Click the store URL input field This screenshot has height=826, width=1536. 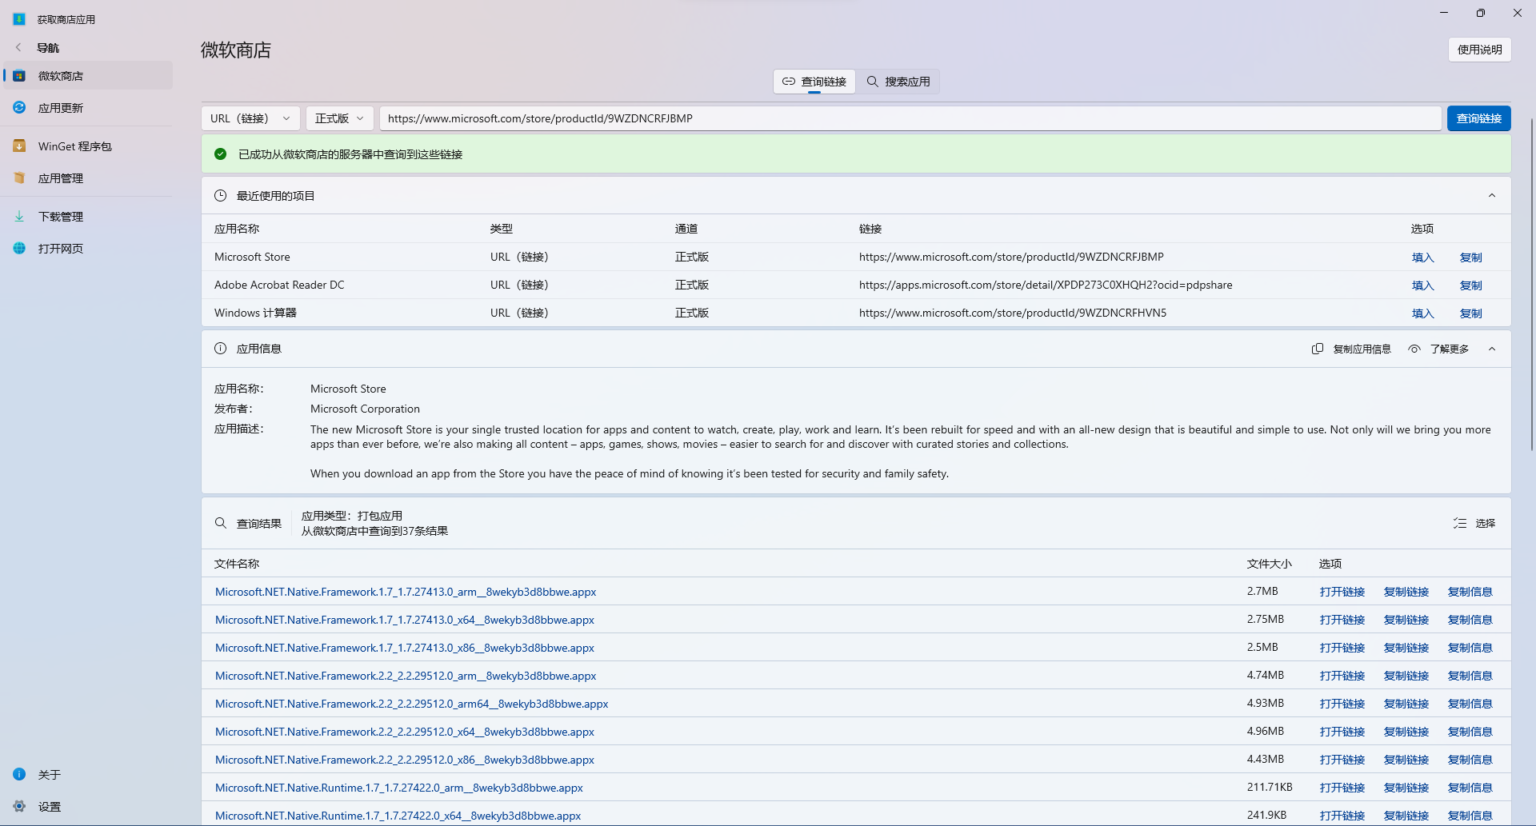point(910,118)
